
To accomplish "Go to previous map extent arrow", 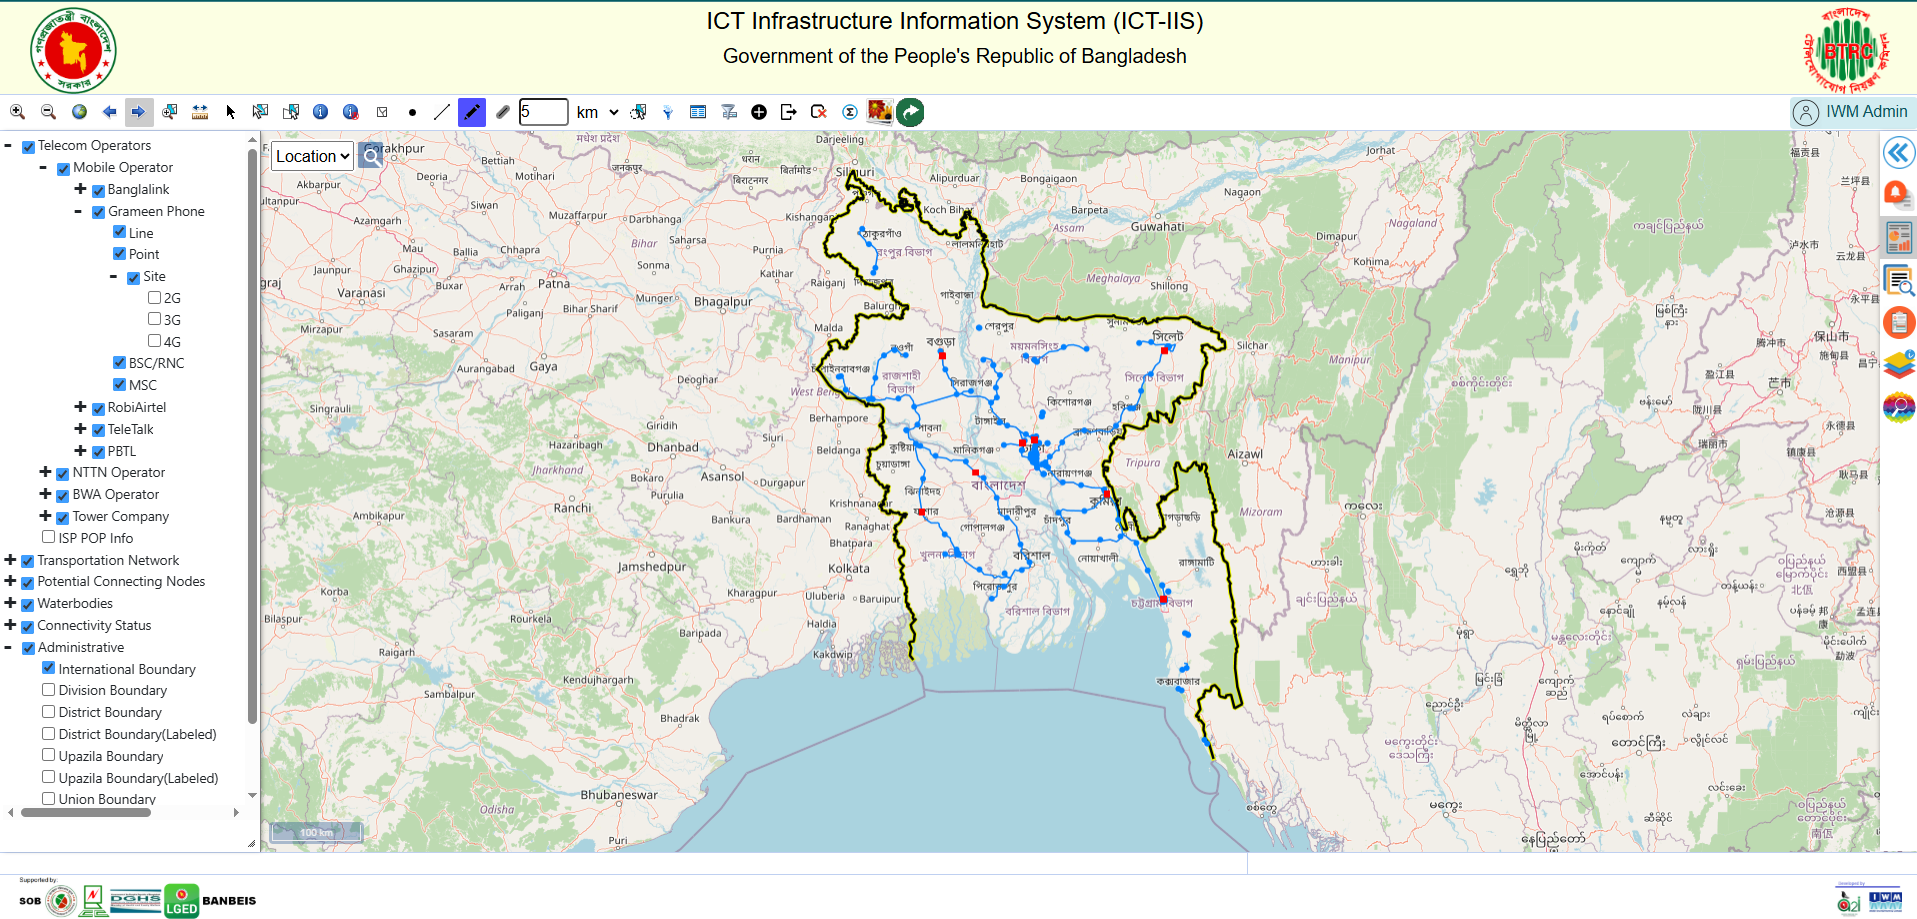I will tap(109, 112).
